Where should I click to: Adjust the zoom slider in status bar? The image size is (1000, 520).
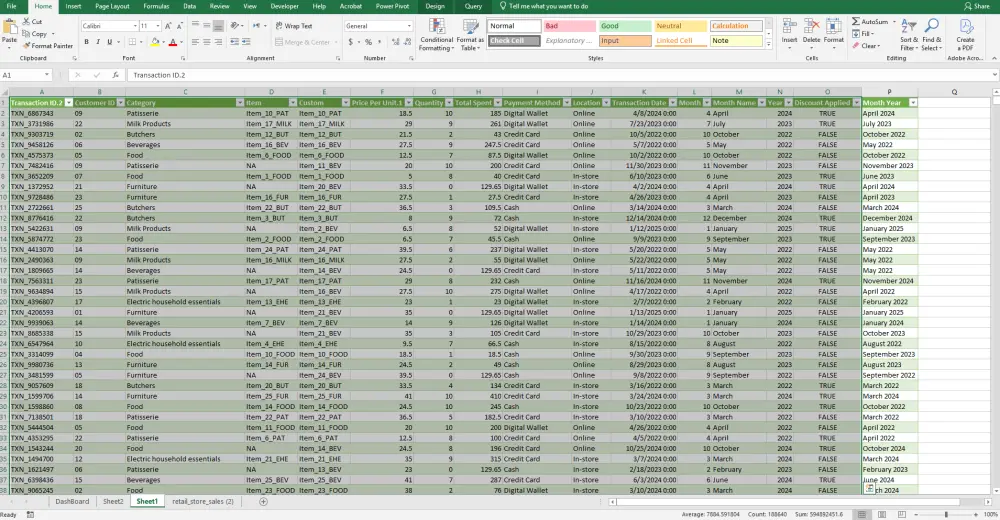(946, 514)
